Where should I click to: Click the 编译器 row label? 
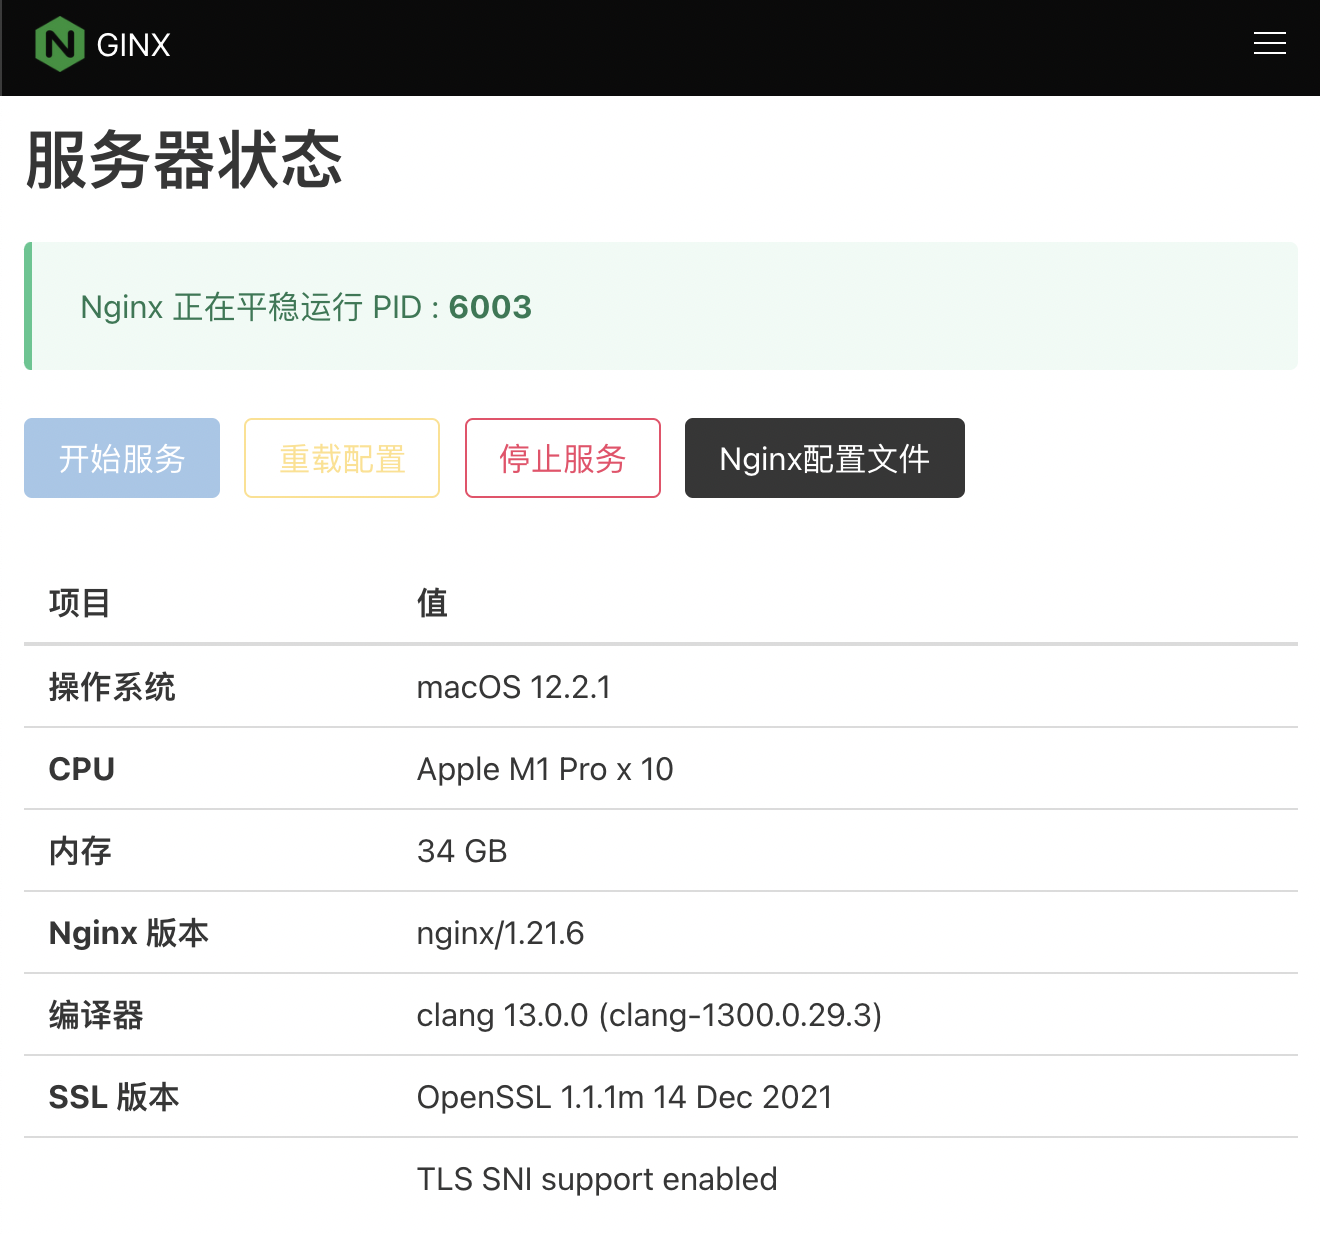pyautogui.click(x=96, y=1015)
